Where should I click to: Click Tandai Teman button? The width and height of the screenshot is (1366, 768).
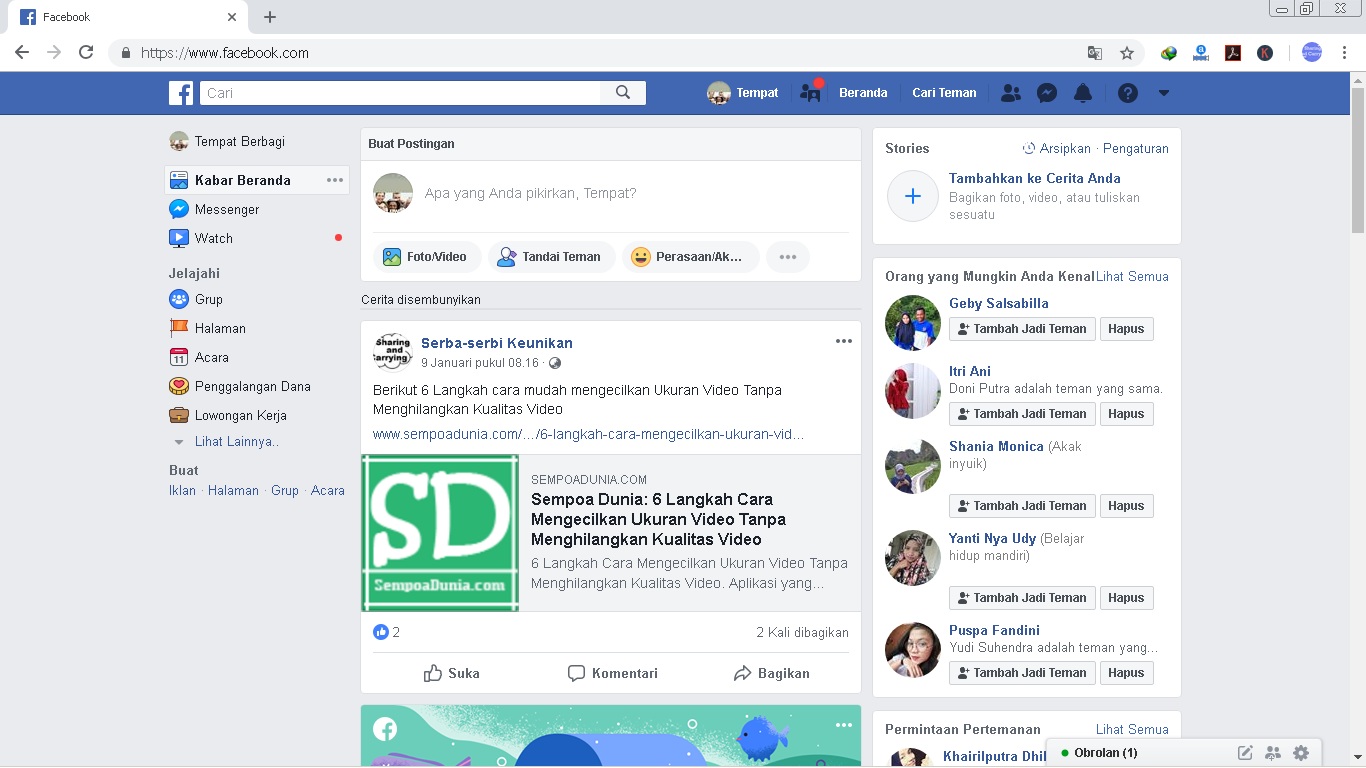(551, 257)
